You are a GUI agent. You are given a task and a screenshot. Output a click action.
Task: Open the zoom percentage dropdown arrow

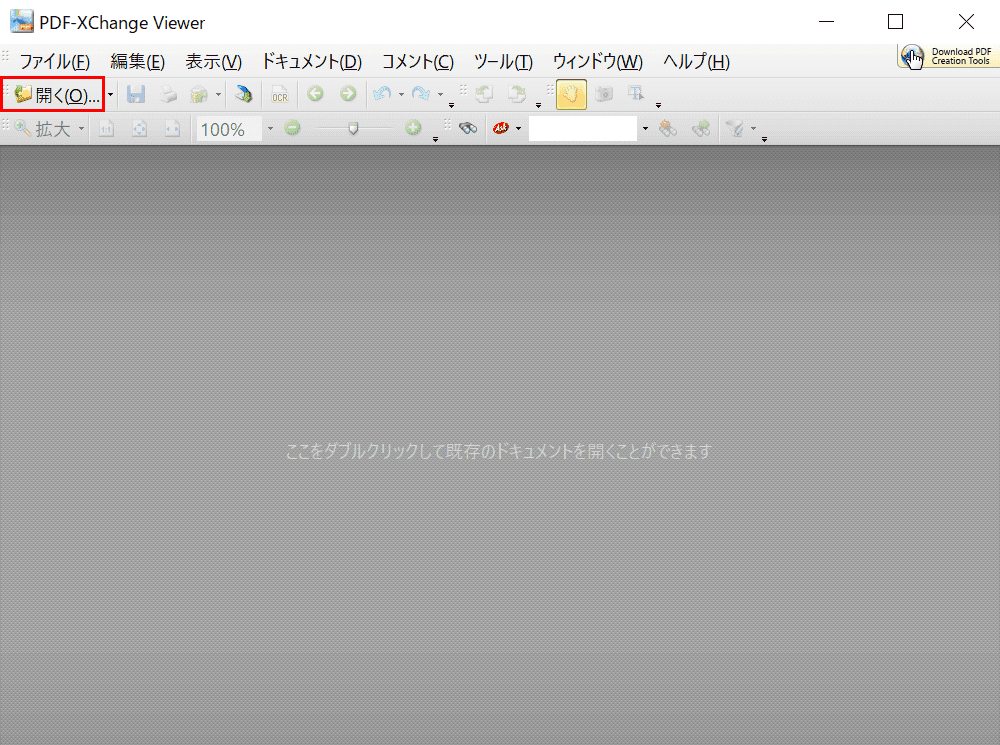(270, 129)
